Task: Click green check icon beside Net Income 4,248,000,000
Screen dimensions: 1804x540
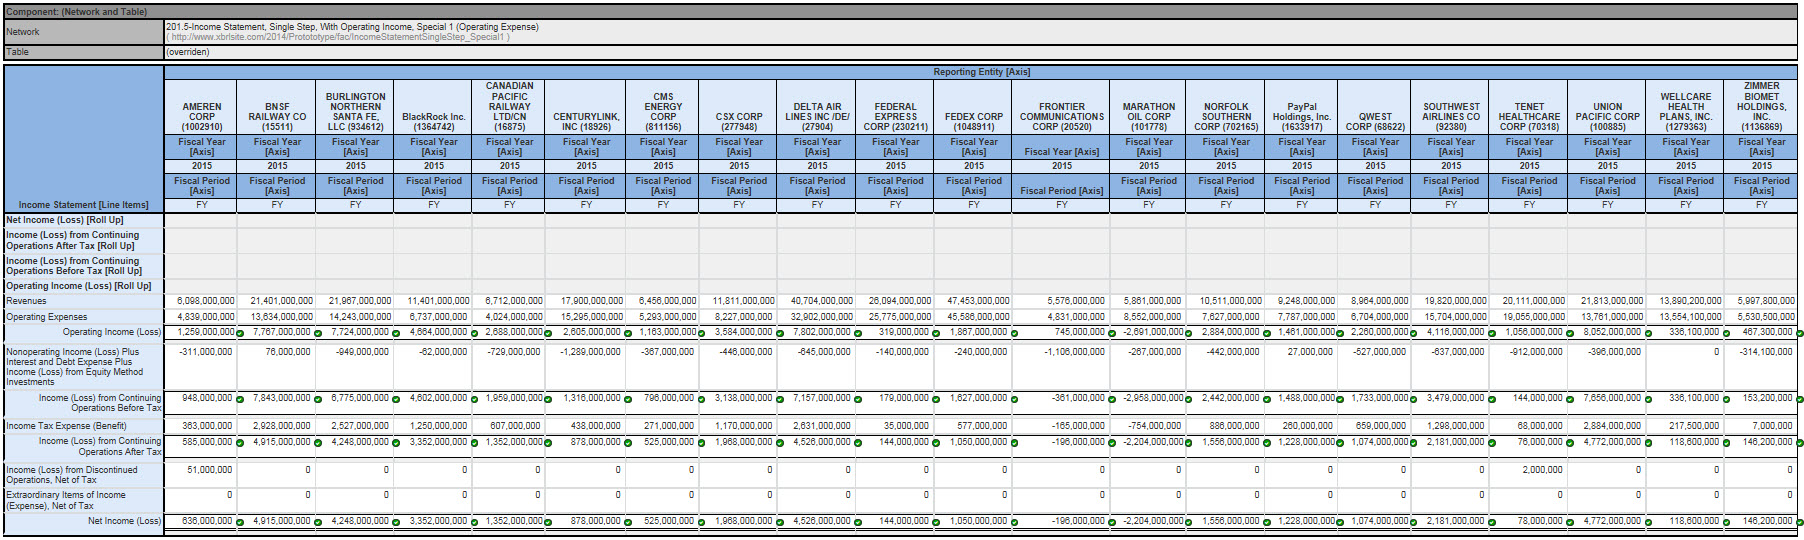Action: coord(396,522)
